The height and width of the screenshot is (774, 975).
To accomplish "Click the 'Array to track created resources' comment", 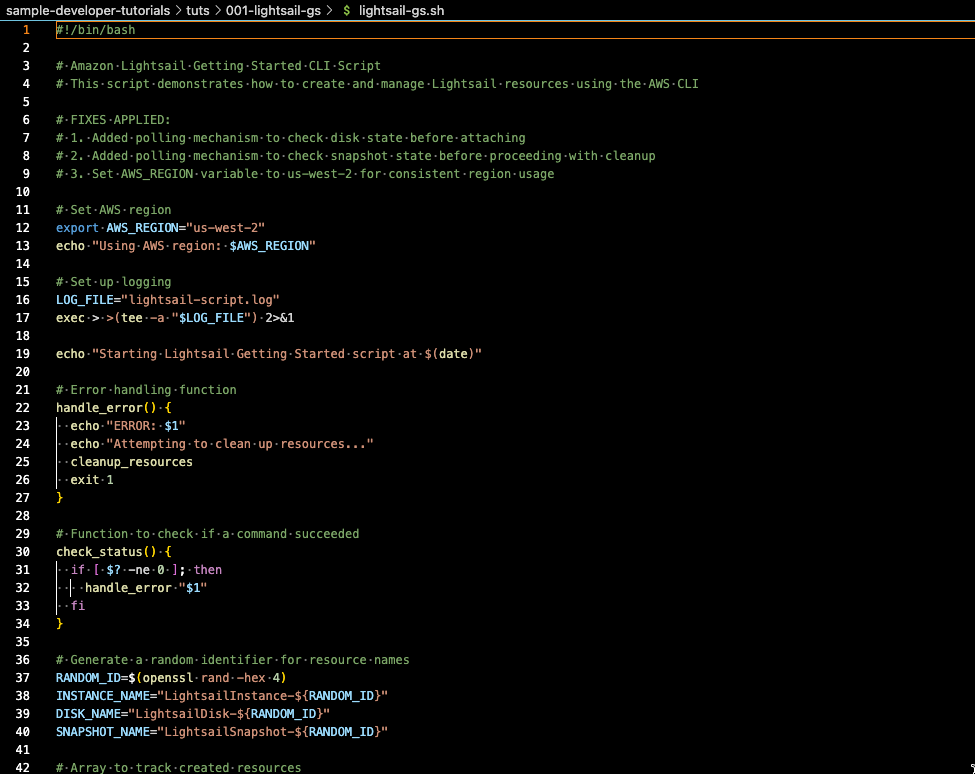I will pyautogui.click(x=178, y=768).
